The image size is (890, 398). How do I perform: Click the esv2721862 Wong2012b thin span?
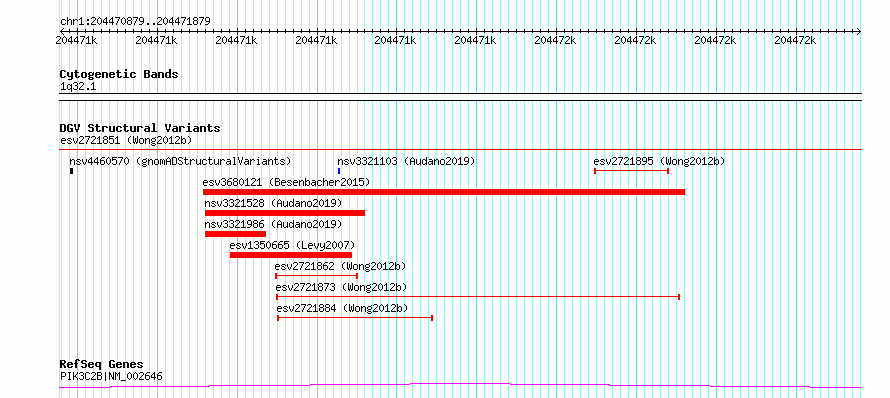point(316,276)
